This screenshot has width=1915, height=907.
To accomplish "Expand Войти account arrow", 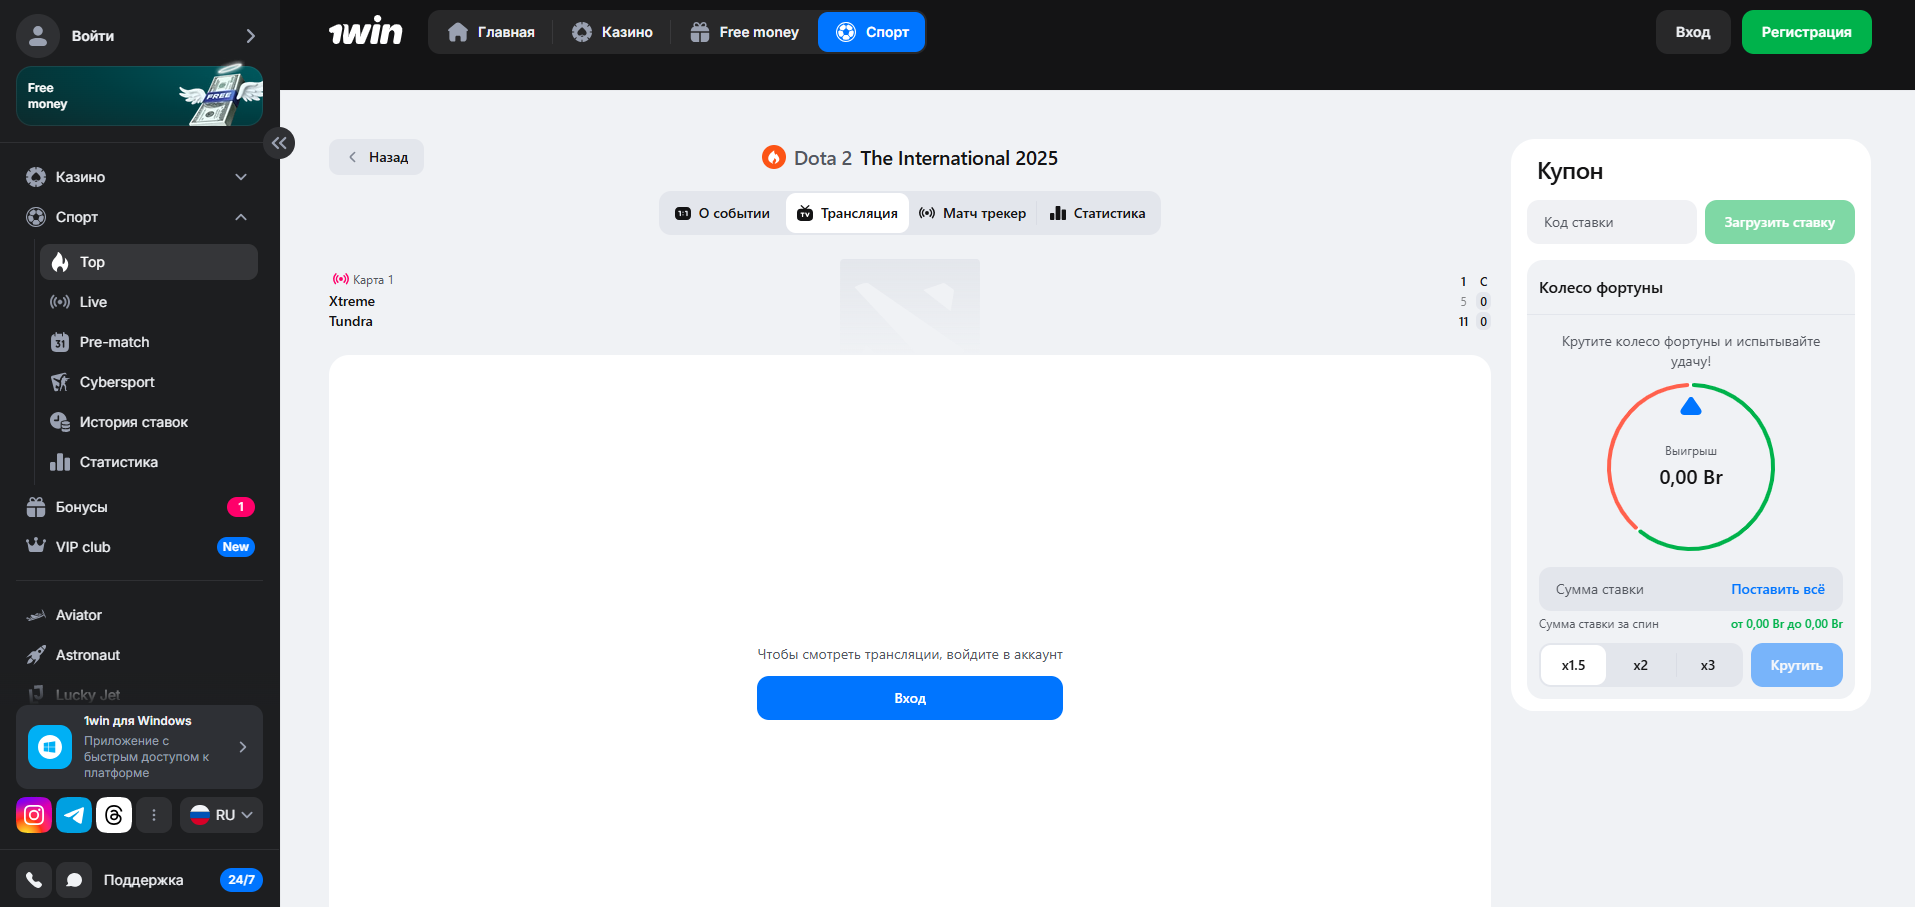I will point(250,36).
